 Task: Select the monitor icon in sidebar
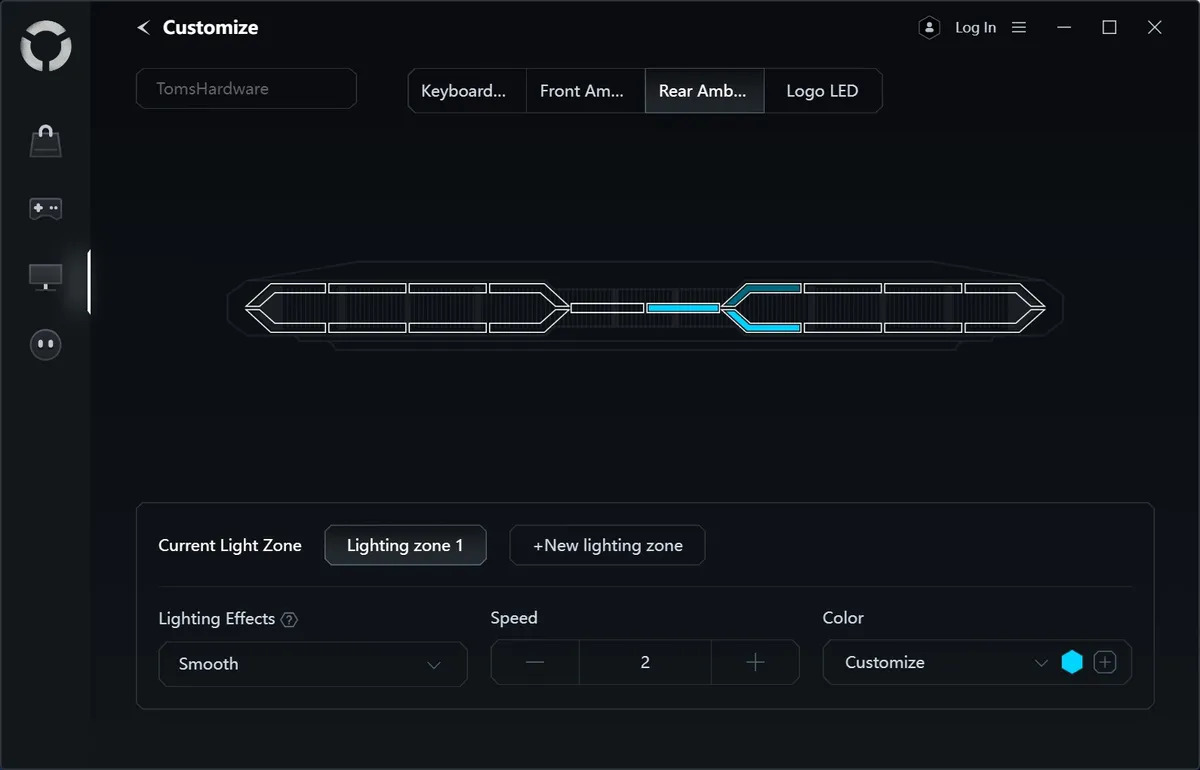coord(46,277)
